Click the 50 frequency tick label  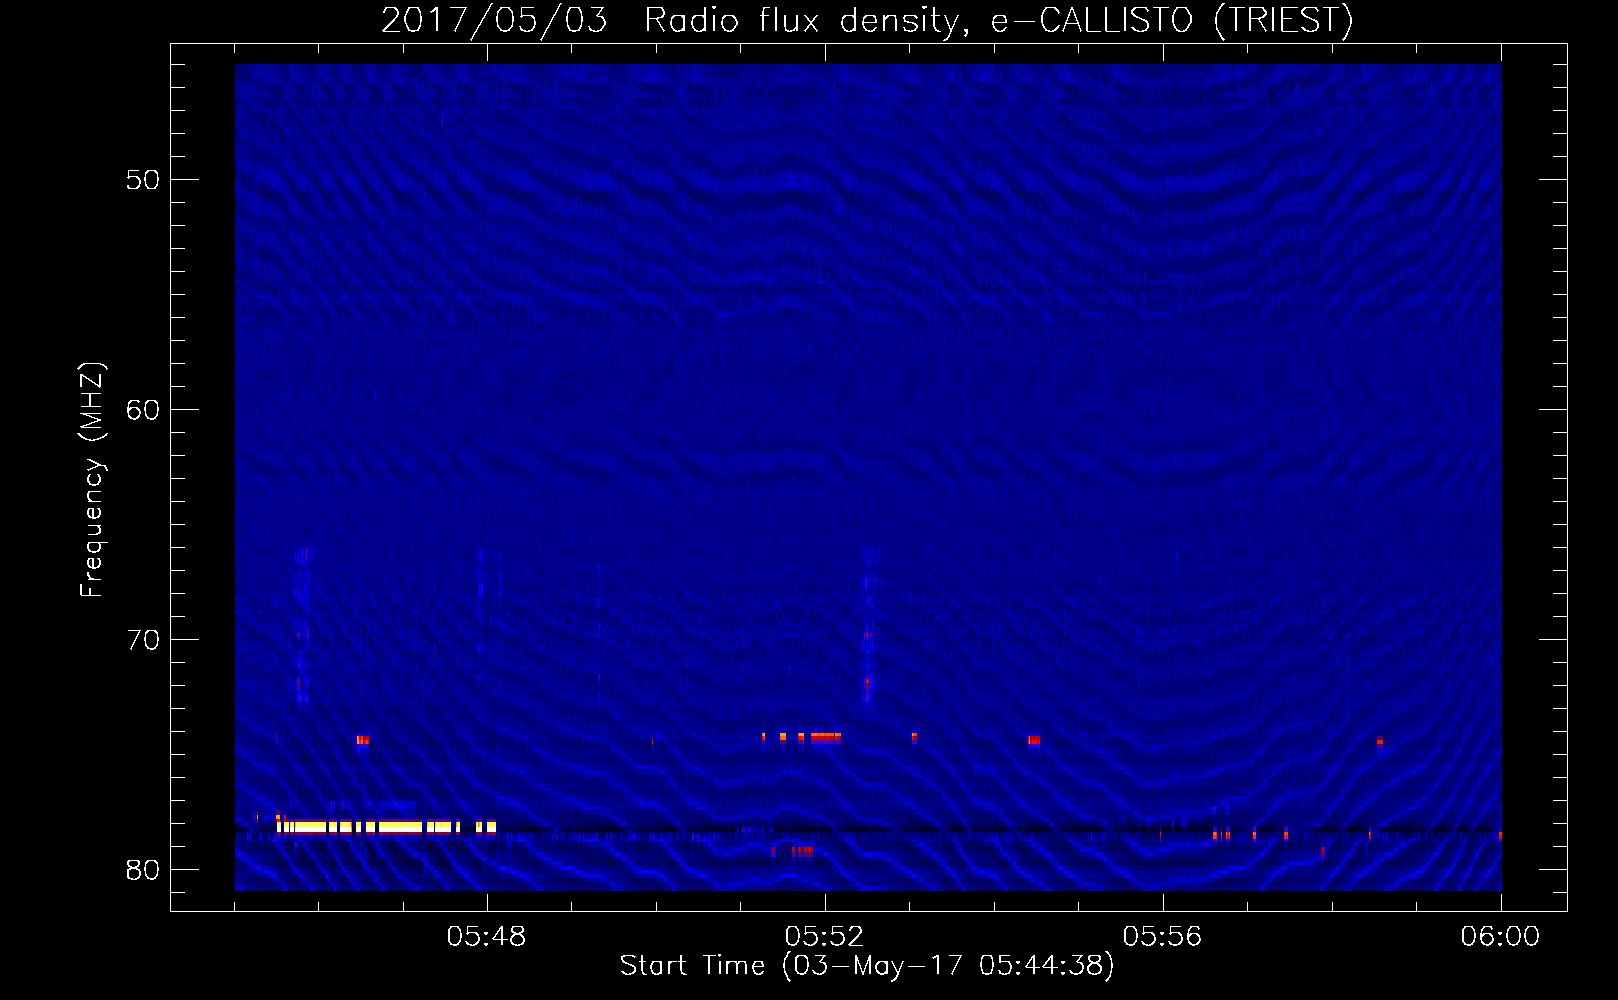143,180
